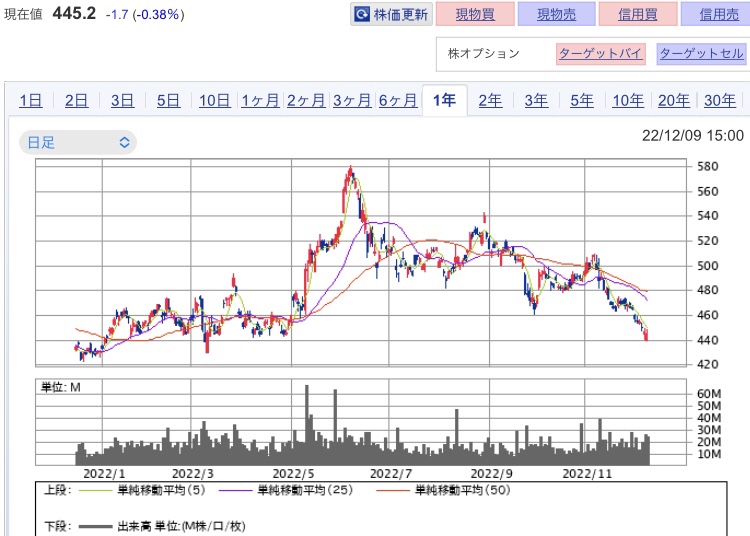This screenshot has width=750, height=536.
Task: Click the ターゲットバイ option link
Action: click(x=600, y=54)
